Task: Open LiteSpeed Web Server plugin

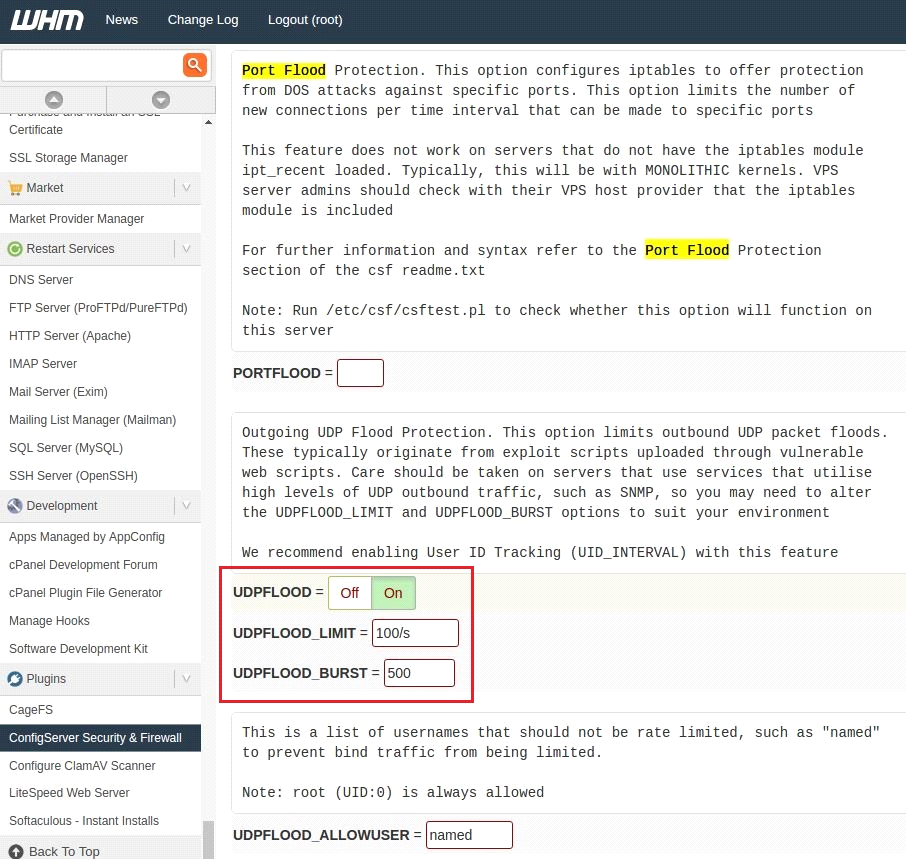Action: [x=69, y=793]
